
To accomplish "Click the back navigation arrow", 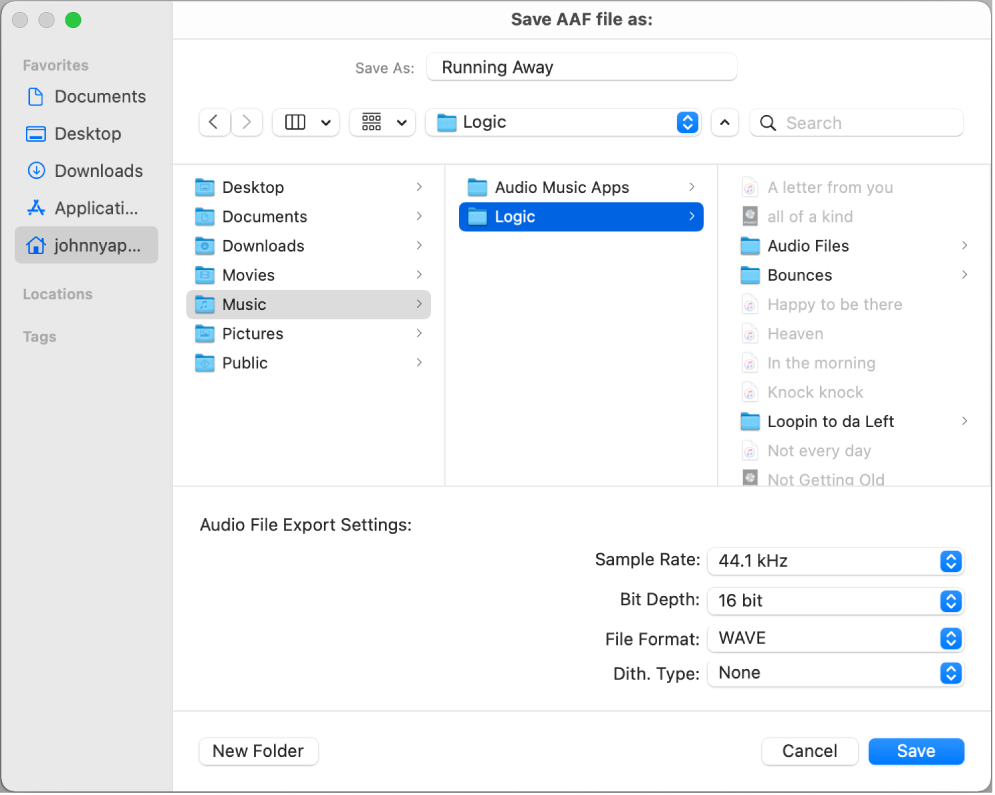I will pos(214,122).
